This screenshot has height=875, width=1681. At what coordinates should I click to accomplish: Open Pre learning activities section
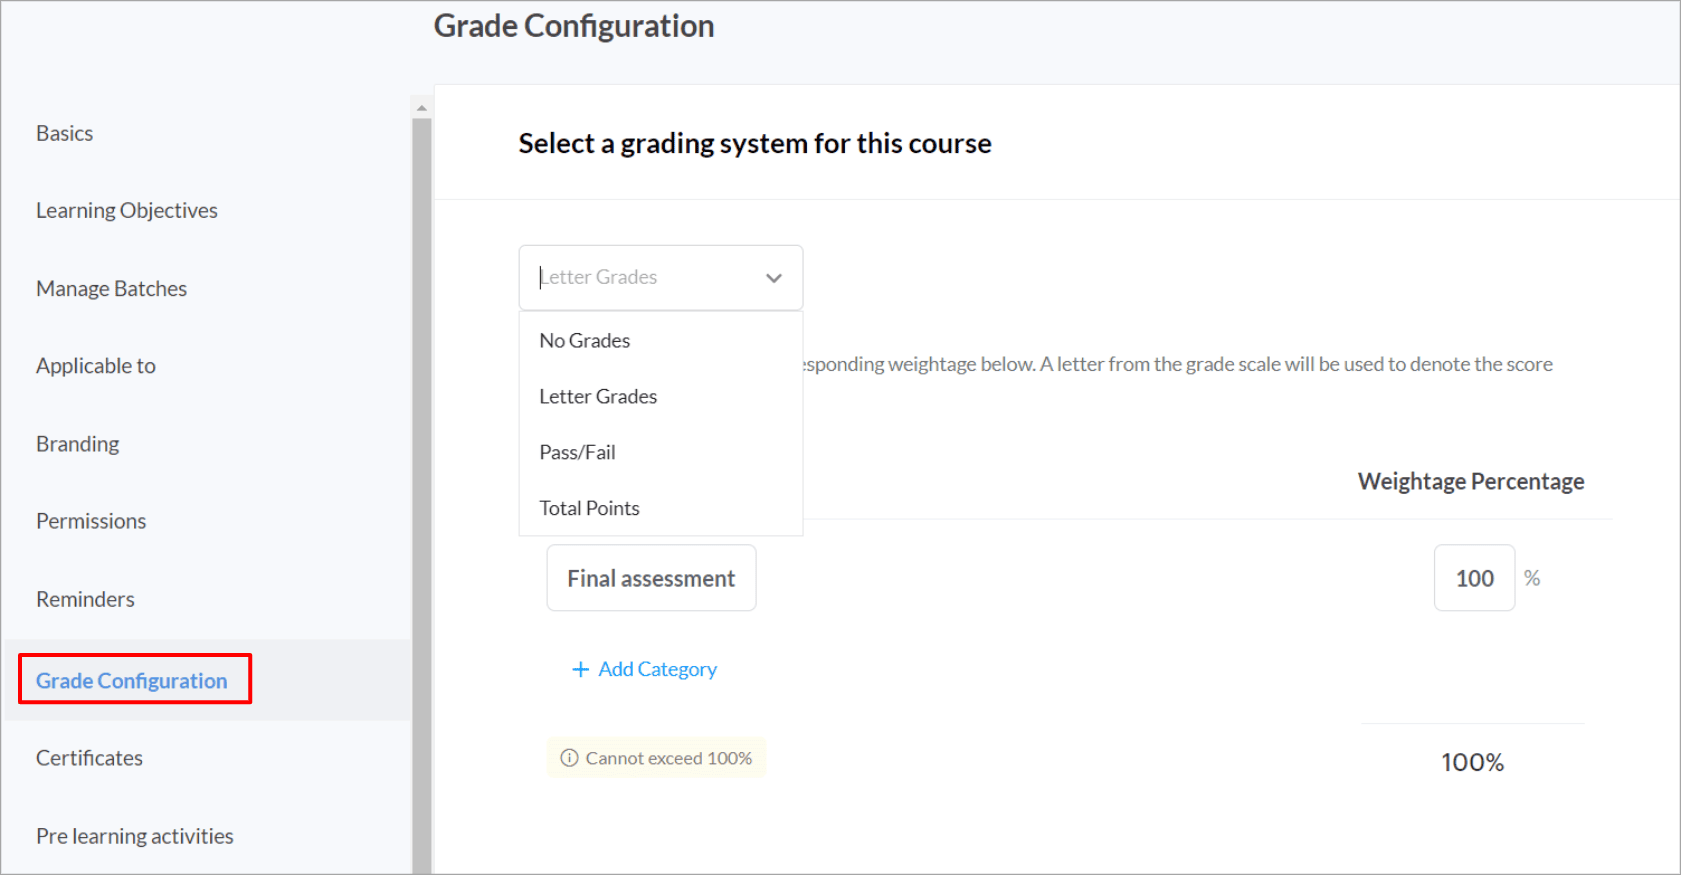coord(135,836)
